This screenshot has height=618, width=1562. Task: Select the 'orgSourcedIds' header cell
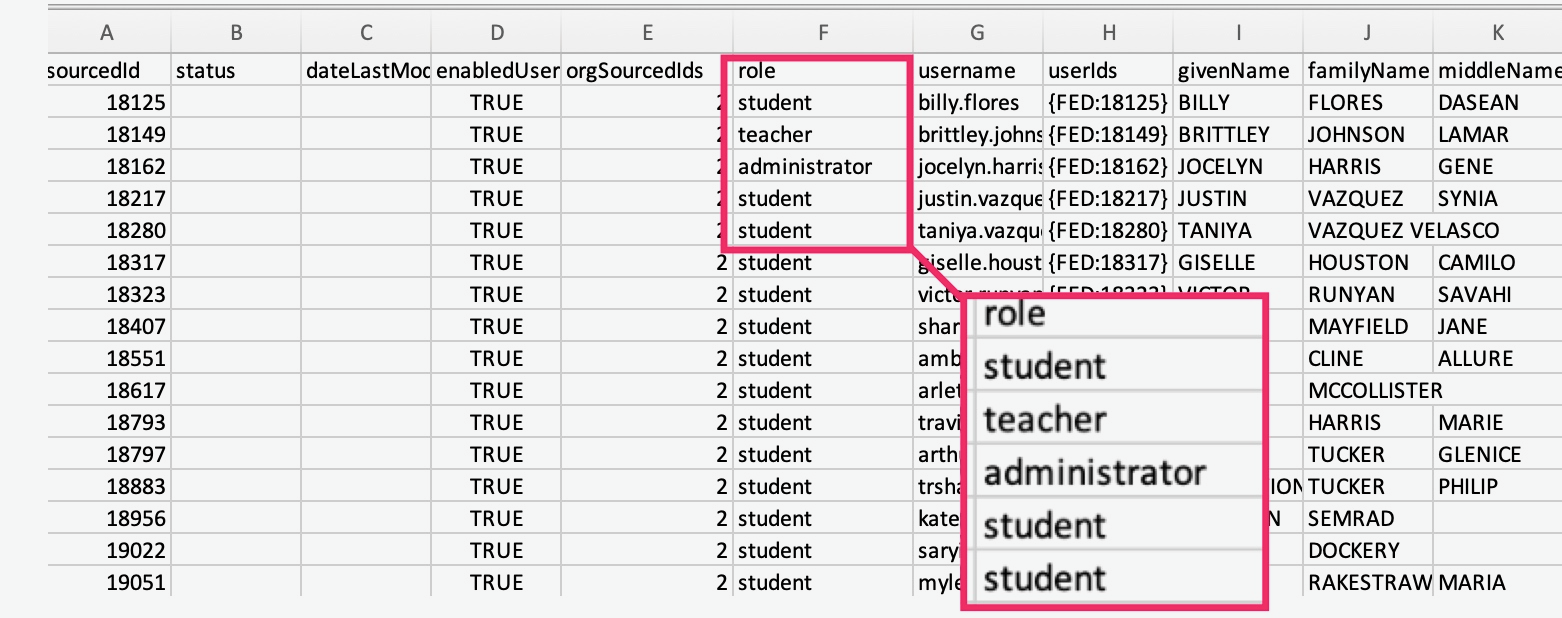pos(647,70)
